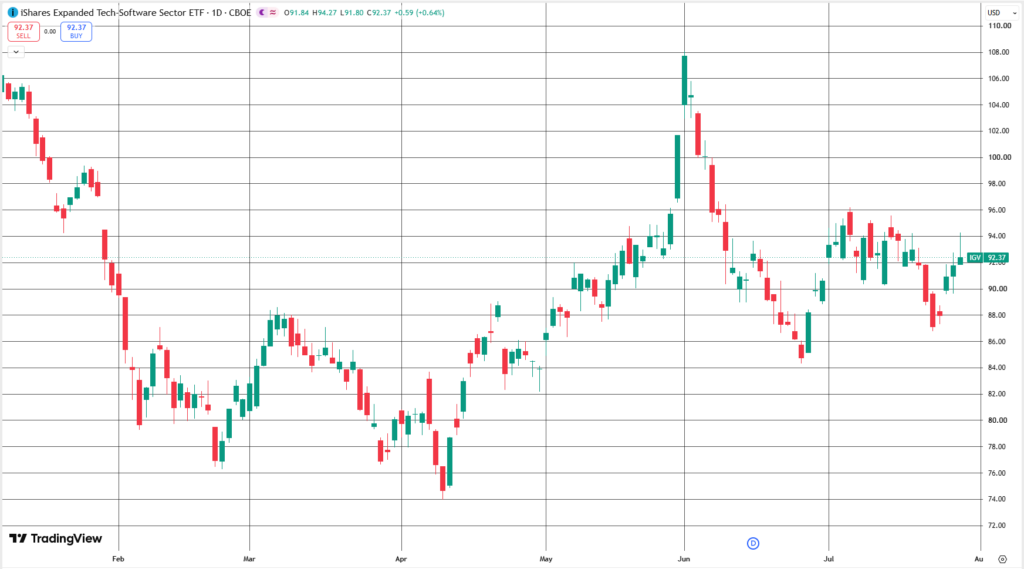1024x569 pixels.
Task: Click the blue dividend D marker
Action: coord(753,544)
